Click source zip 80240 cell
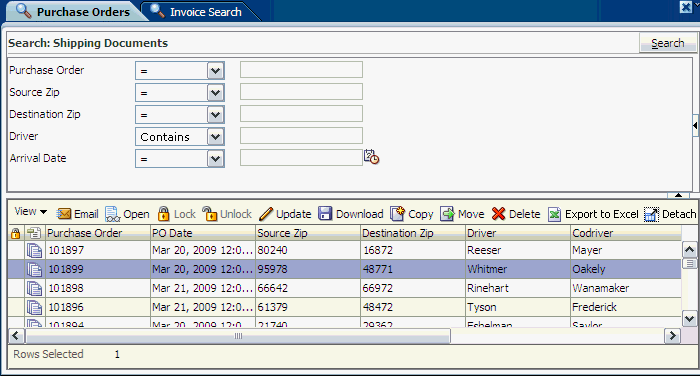Viewport: 700px width, 376px height. click(308, 250)
